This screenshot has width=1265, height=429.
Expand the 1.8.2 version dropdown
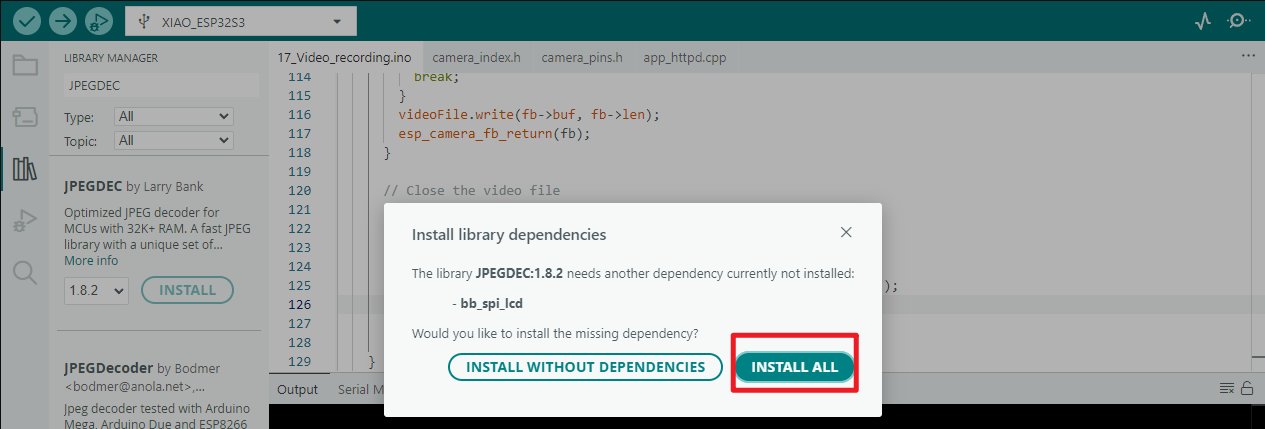[96, 290]
